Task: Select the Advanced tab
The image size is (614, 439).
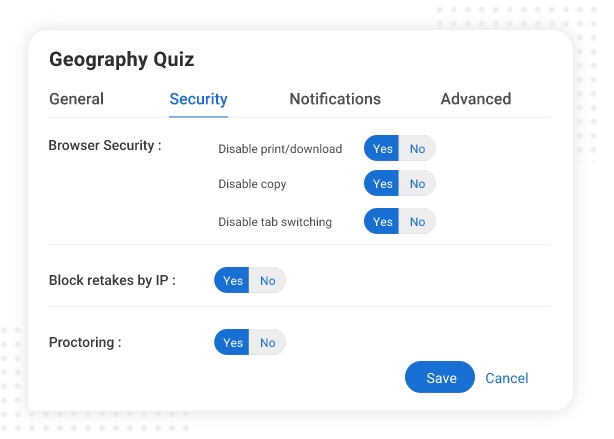Action: pos(475,99)
